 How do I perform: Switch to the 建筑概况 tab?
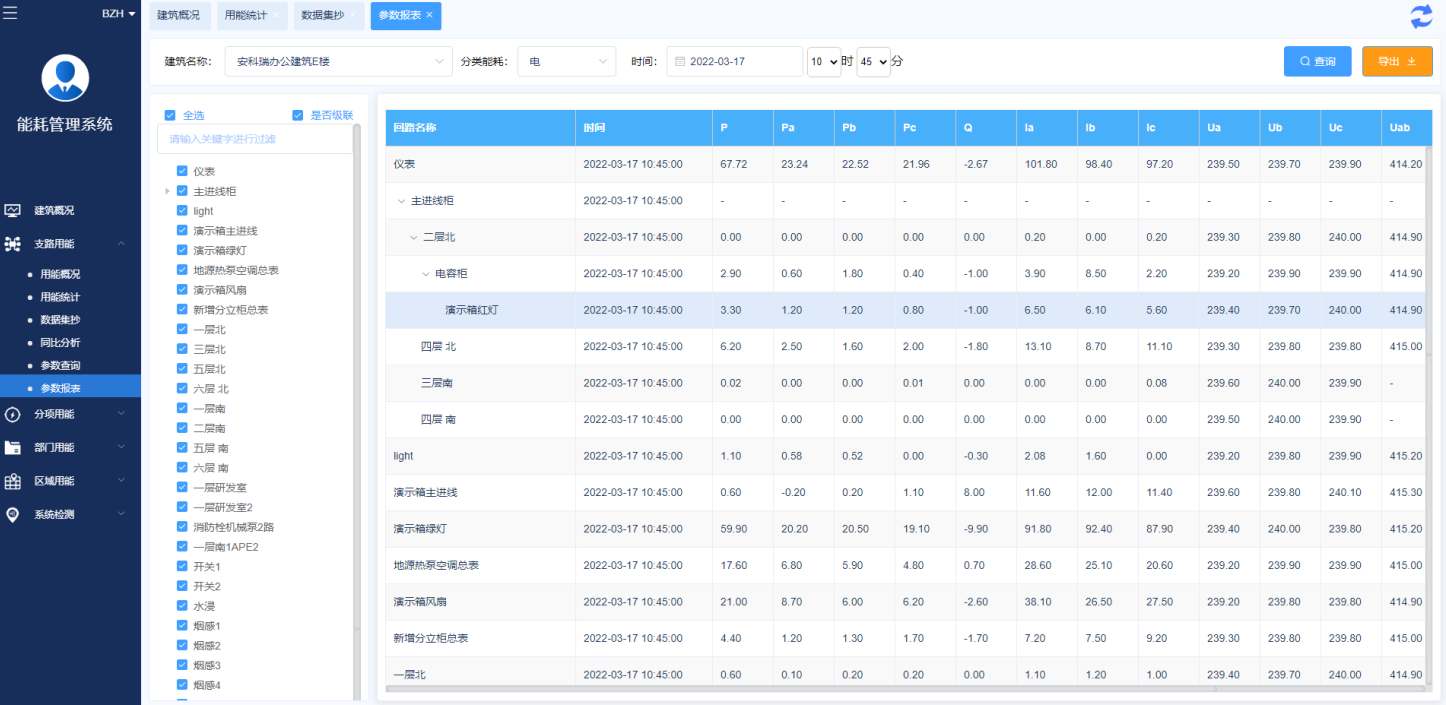click(178, 15)
